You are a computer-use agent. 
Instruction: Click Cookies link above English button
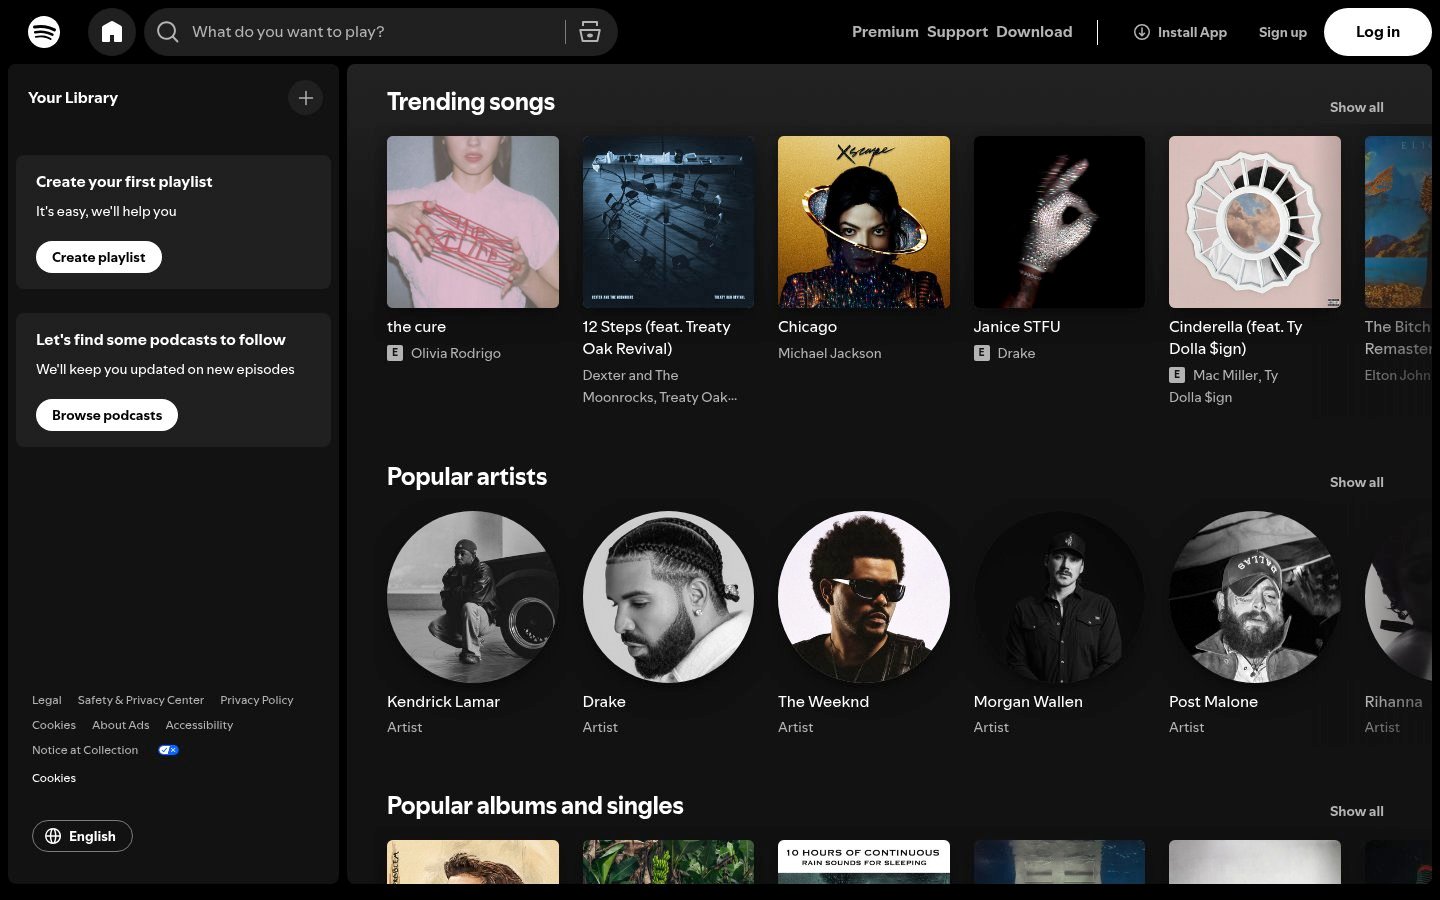click(x=54, y=778)
